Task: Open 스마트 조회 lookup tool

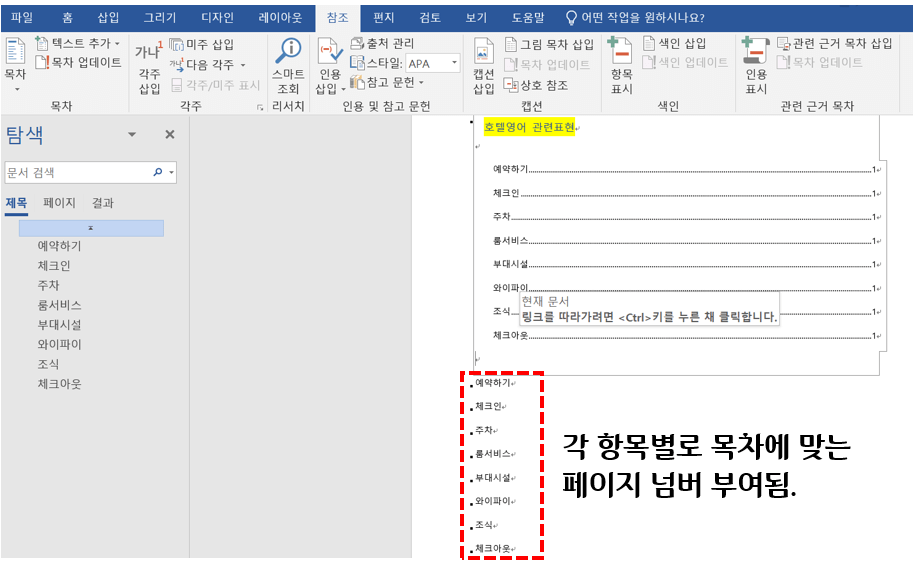Action: [288, 65]
